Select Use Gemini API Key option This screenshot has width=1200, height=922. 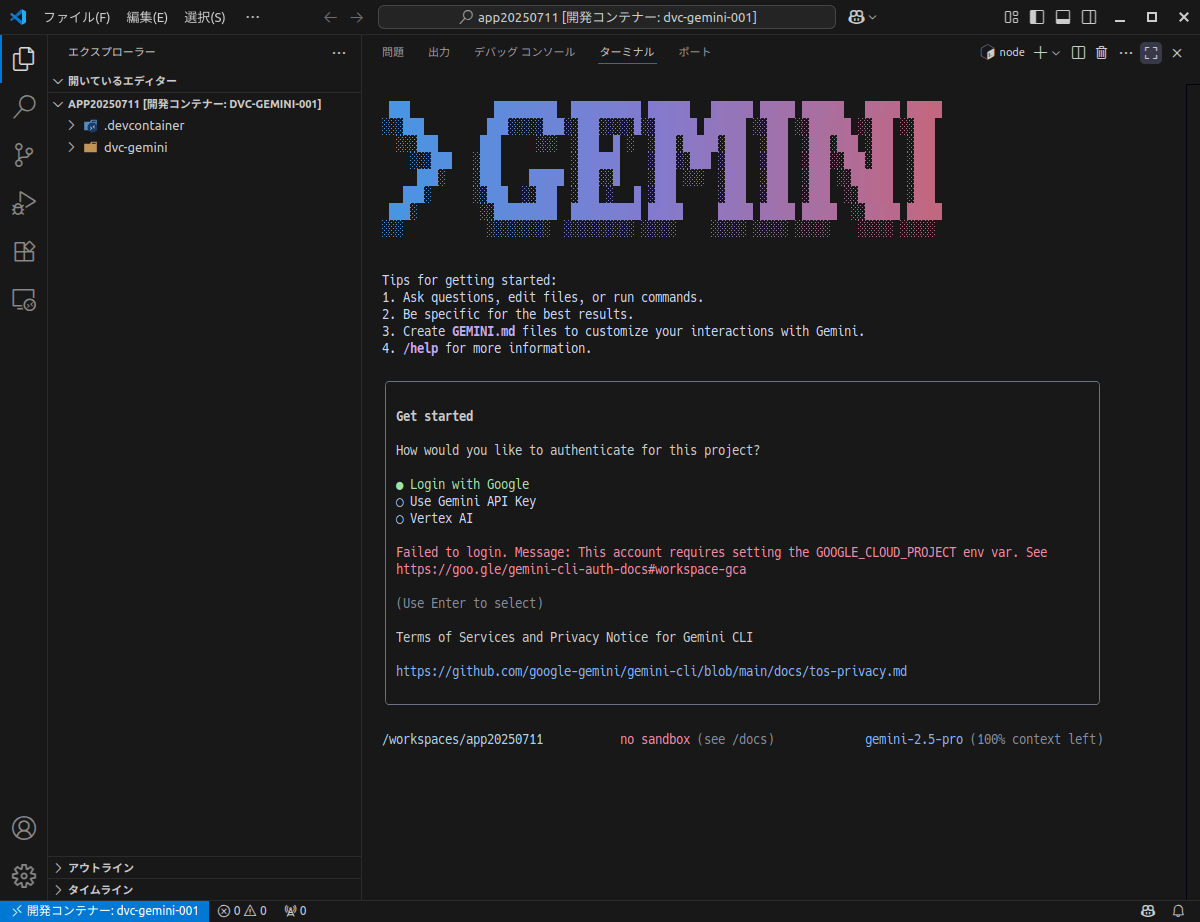(x=466, y=501)
